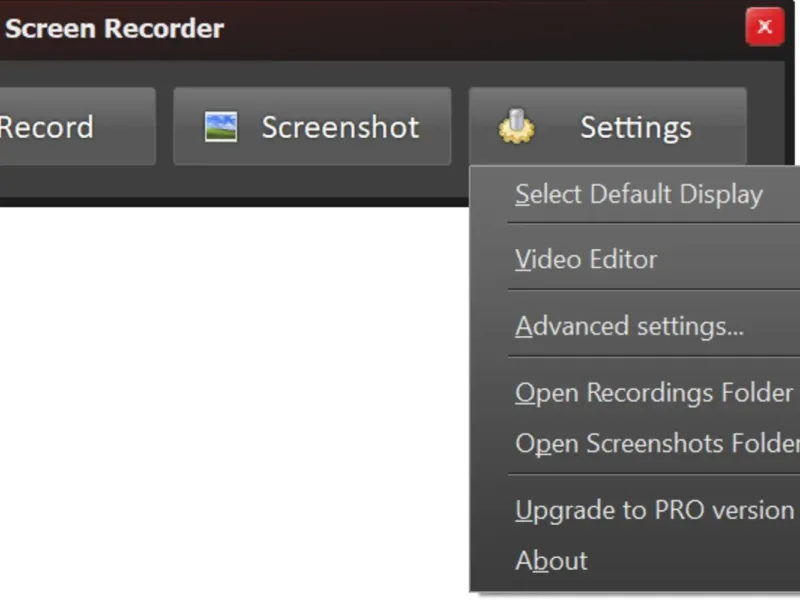
Task: Click the gear icon on Settings
Action: (x=516, y=127)
